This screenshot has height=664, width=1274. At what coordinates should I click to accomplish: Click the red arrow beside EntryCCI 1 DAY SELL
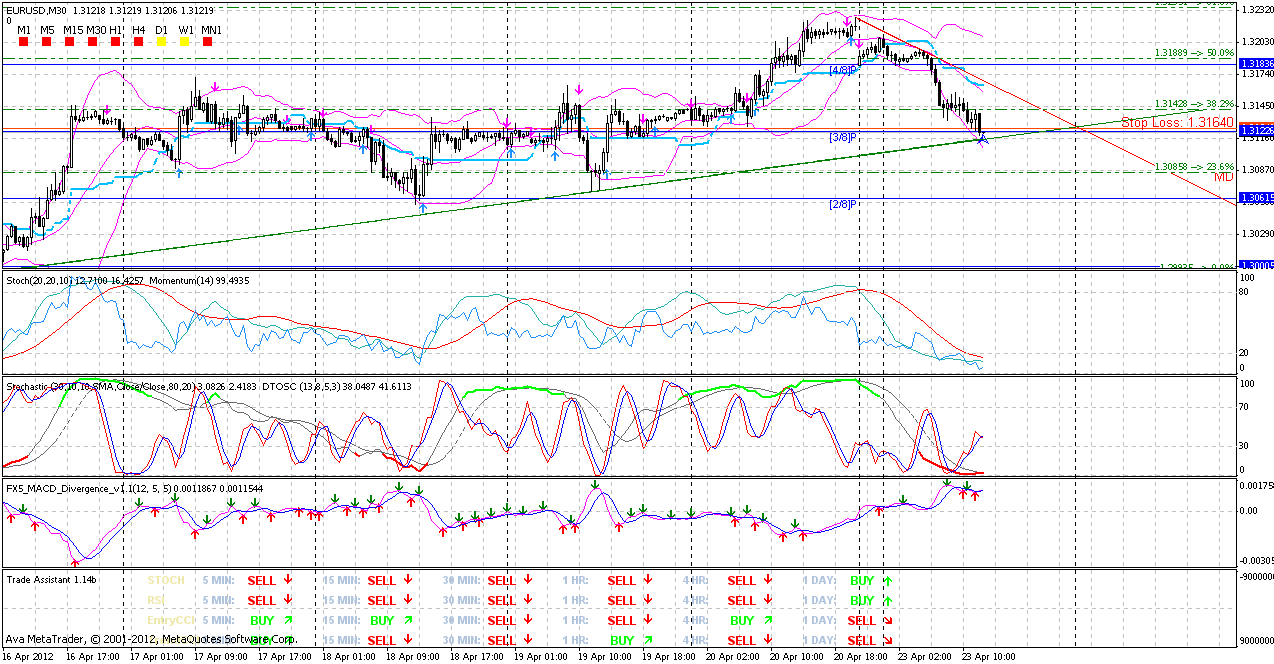point(887,620)
